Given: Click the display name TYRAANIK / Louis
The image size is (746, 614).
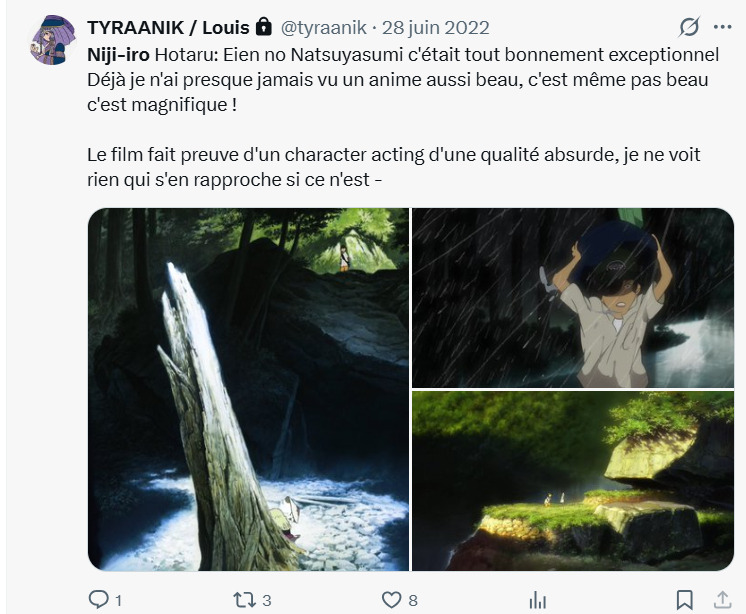Looking at the screenshot, I should click(168, 27).
